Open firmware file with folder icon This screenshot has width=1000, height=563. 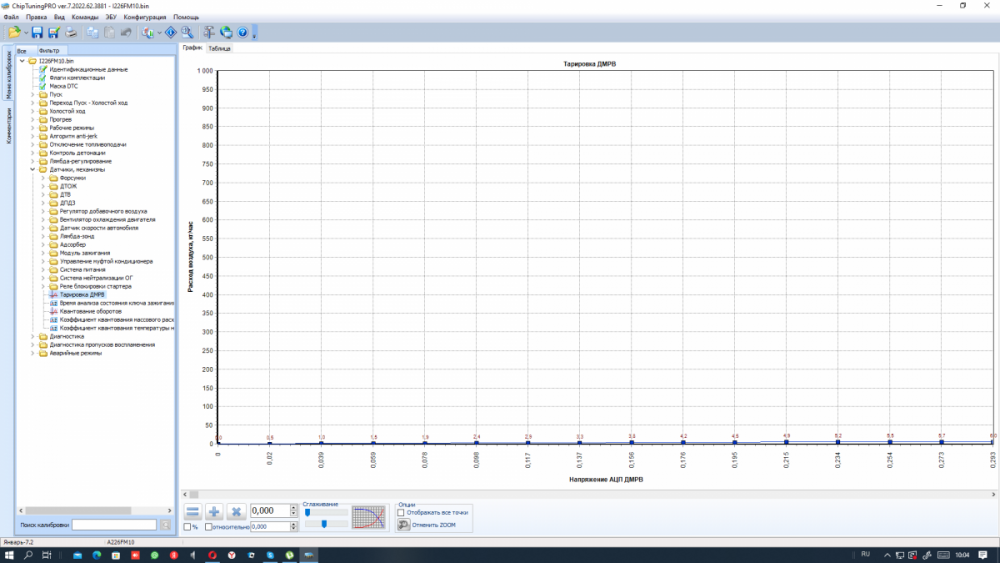pyautogui.click(x=14, y=32)
